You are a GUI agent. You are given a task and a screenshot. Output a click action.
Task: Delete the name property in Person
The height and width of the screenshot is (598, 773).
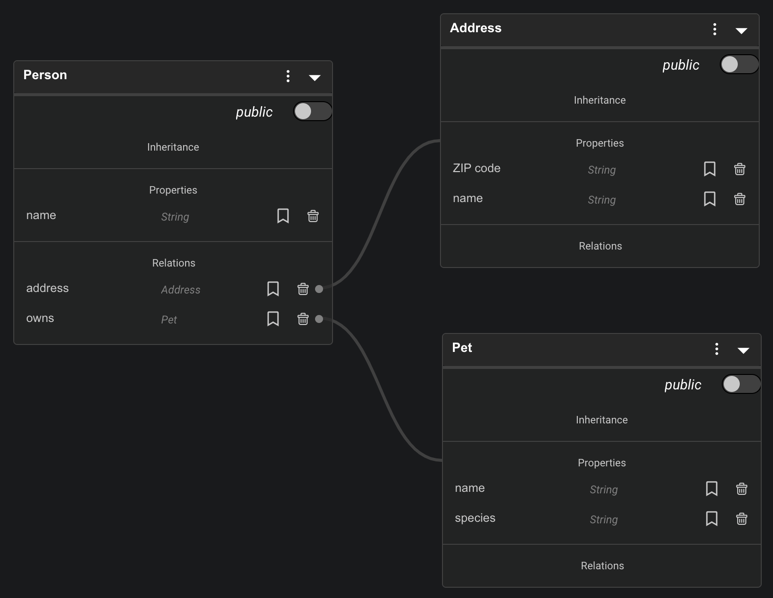(x=313, y=216)
